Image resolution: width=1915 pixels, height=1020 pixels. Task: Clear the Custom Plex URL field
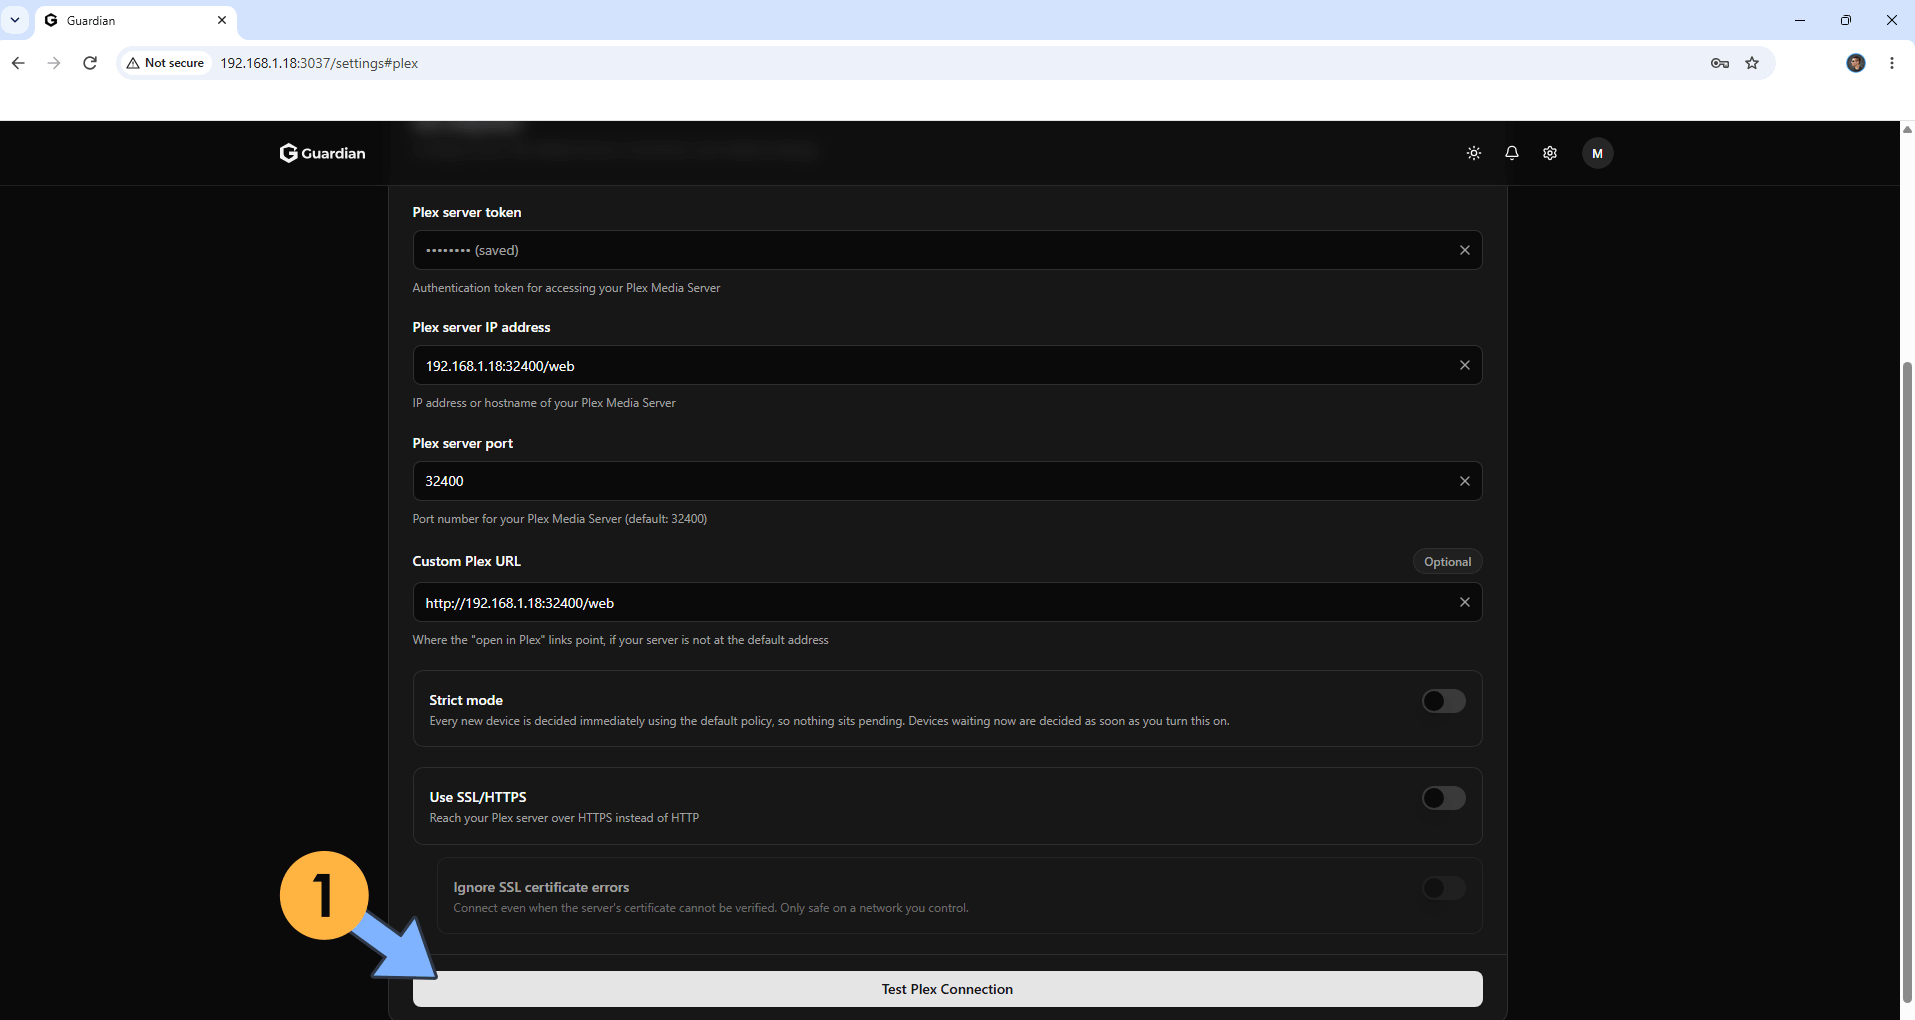[1465, 602]
